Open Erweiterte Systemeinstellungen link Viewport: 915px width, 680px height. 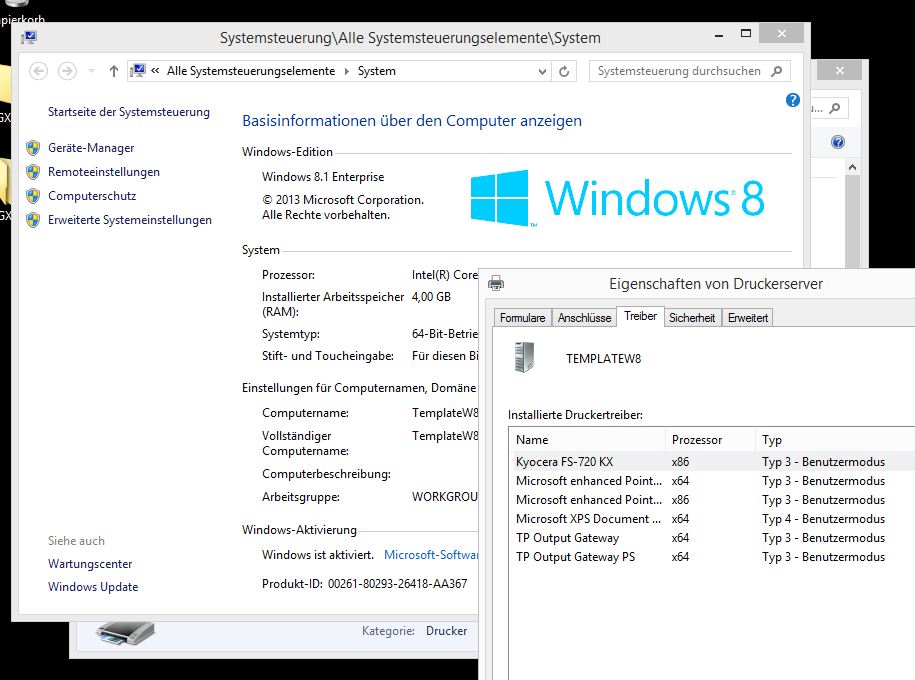(x=130, y=219)
